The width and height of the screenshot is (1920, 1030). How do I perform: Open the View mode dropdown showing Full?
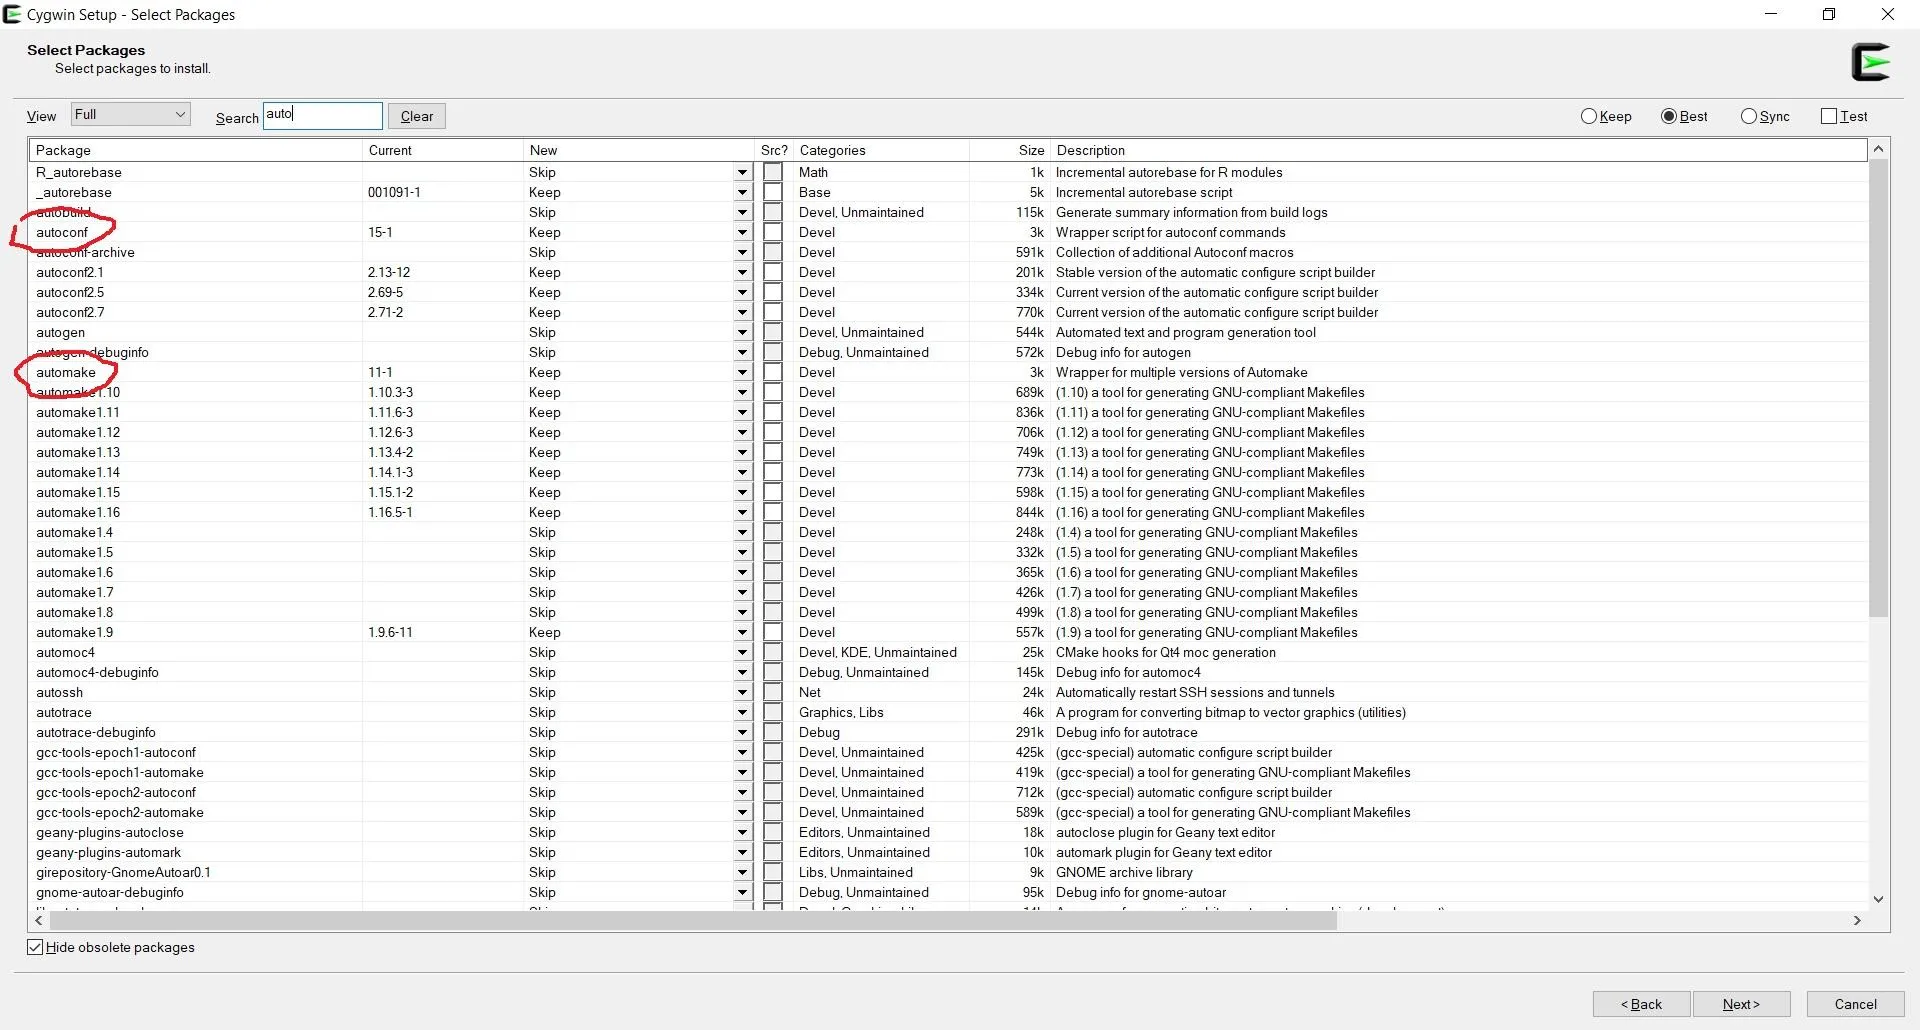coord(130,114)
